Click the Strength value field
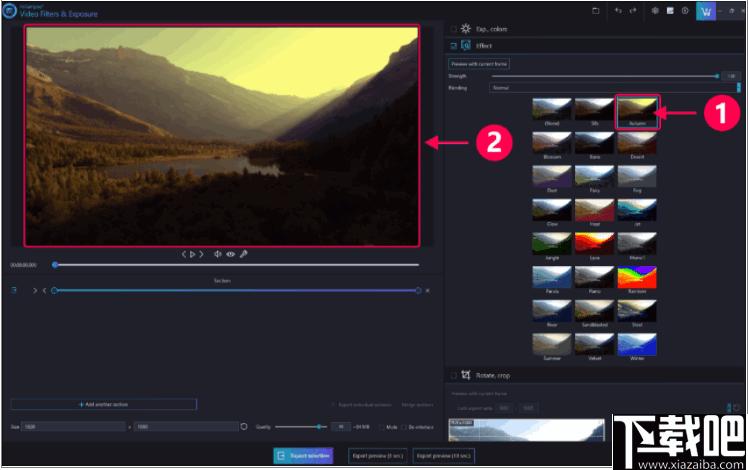Image resolution: width=748 pixels, height=470 pixels. [731, 76]
